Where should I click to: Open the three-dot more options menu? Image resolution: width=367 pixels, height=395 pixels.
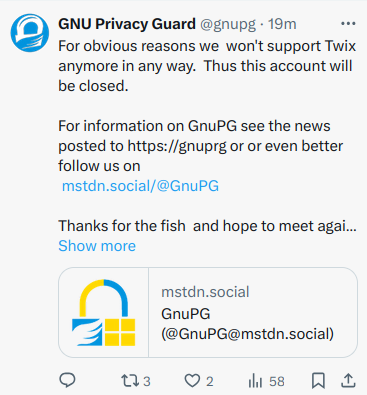point(348,24)
